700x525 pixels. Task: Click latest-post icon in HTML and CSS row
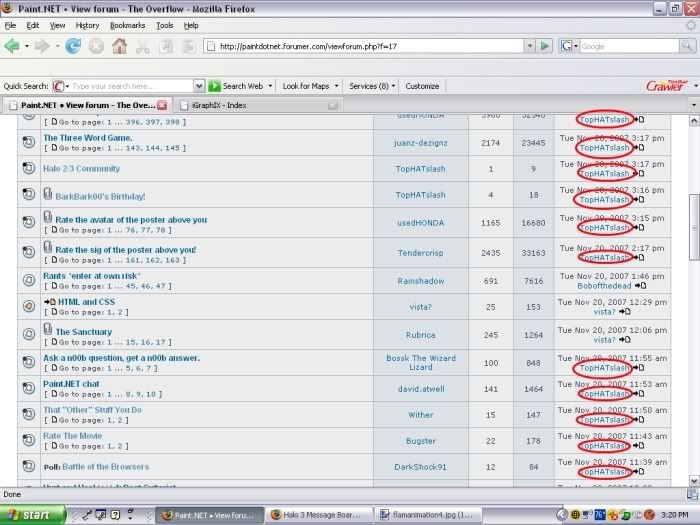[x=625, y=312]
